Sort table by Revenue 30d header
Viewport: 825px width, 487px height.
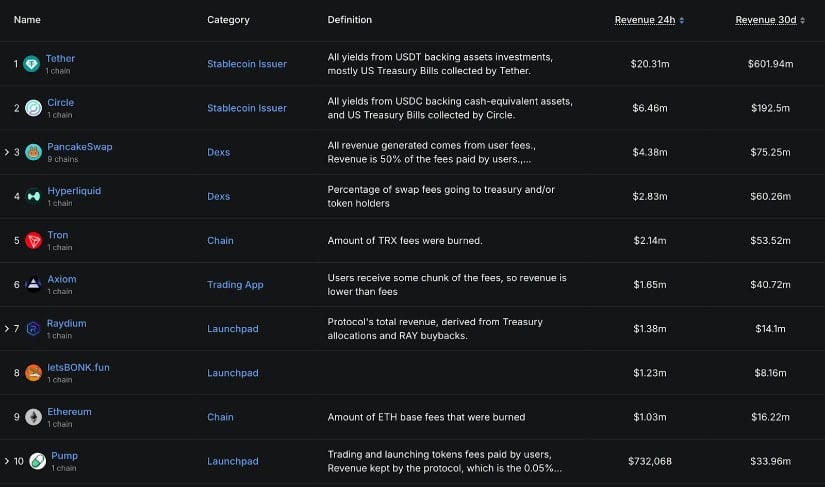[x=766, y=20]
